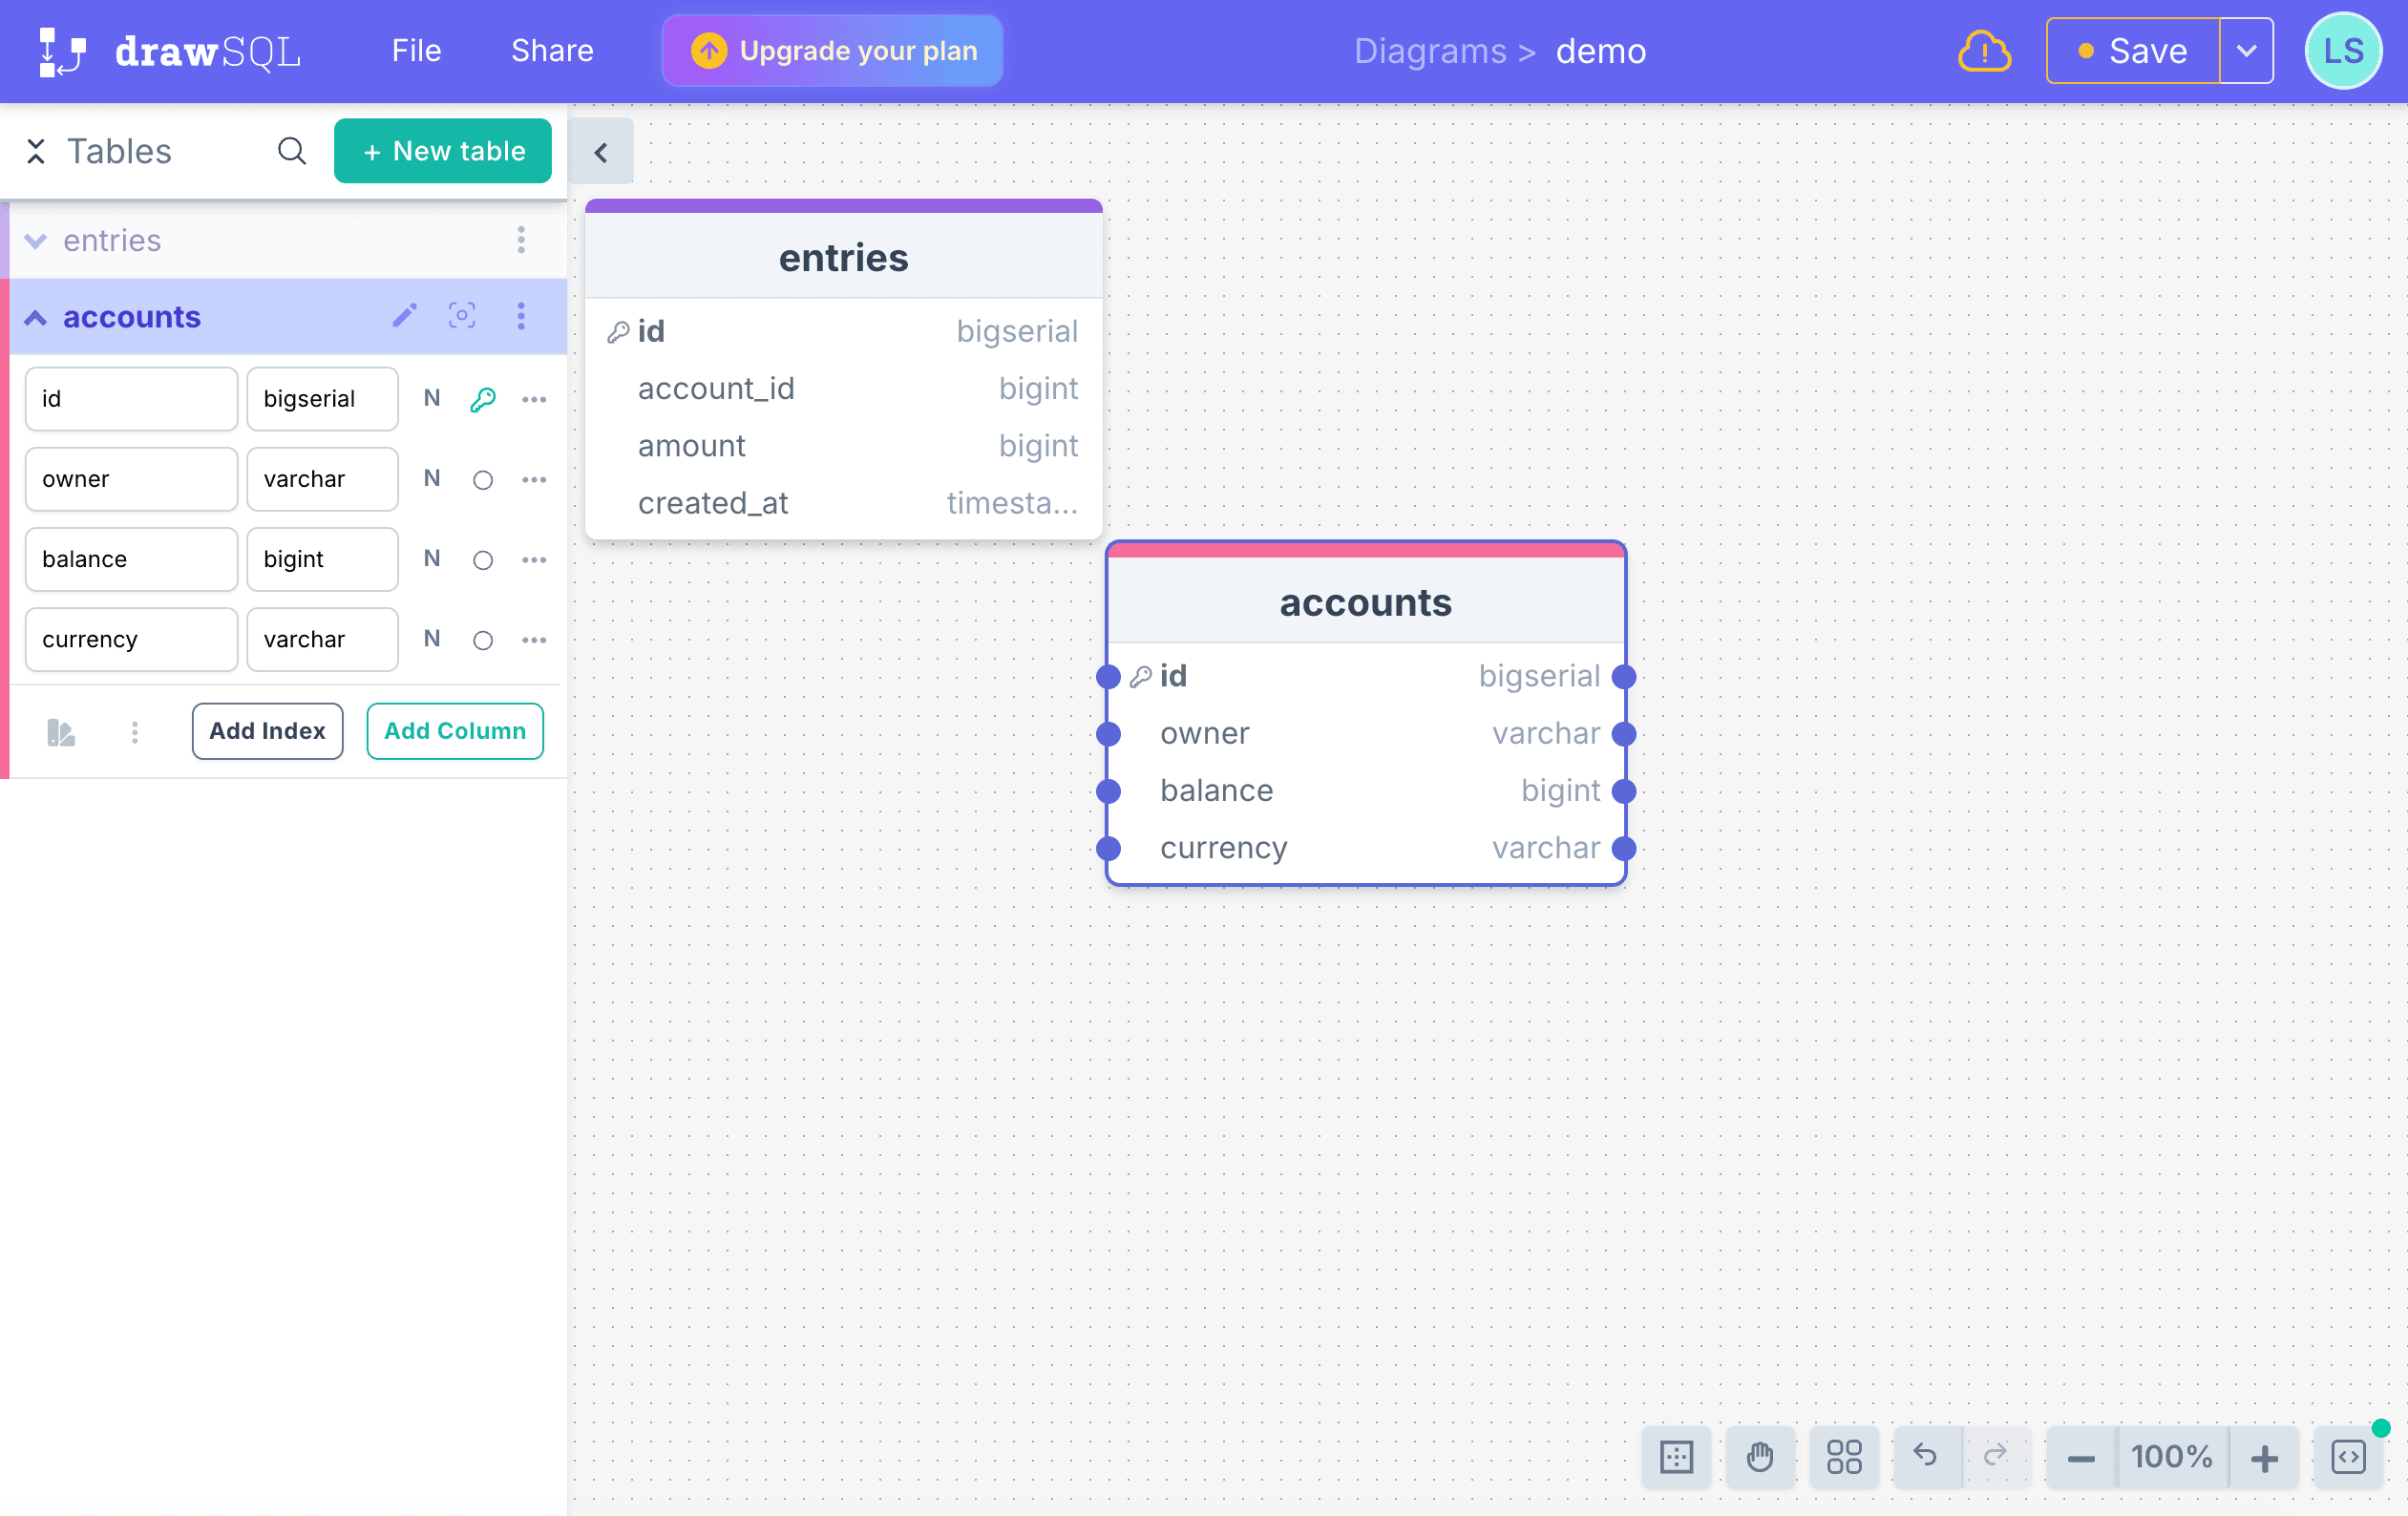The height and width of the screenshot is (1516, 2408).
Task: Click the search tables magnifier icon
Action: (x=291, y=151)
